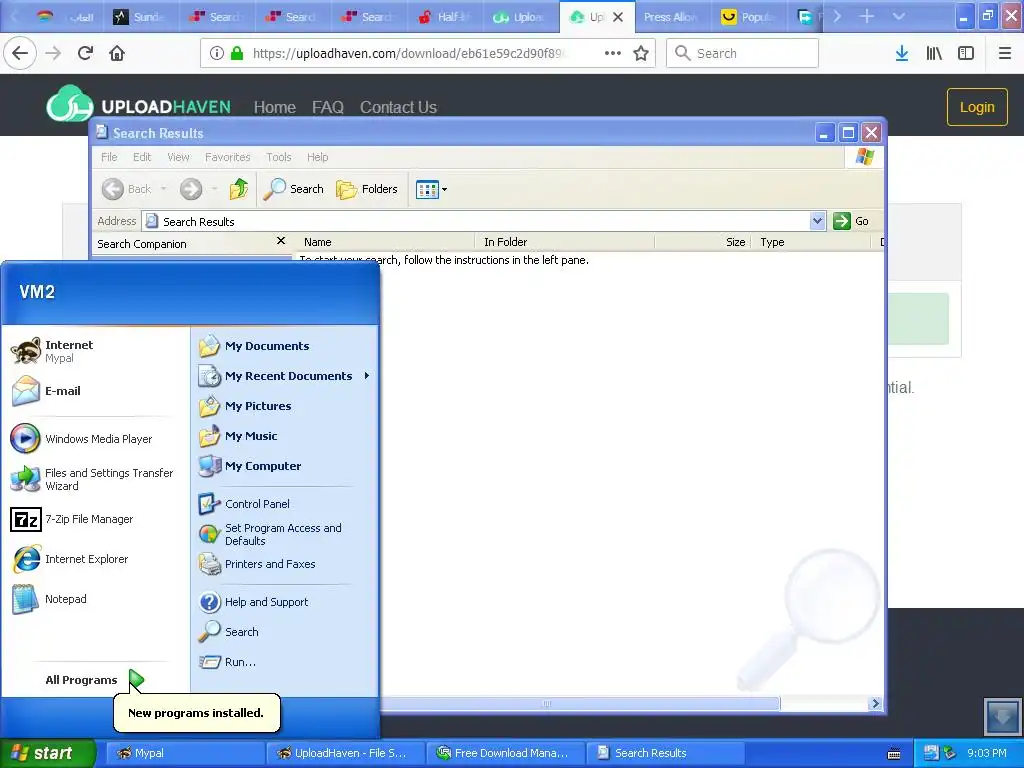Open UploadHaven Contact Us link
Viewport: 1024px width, 768px height.
pos(398,107)
